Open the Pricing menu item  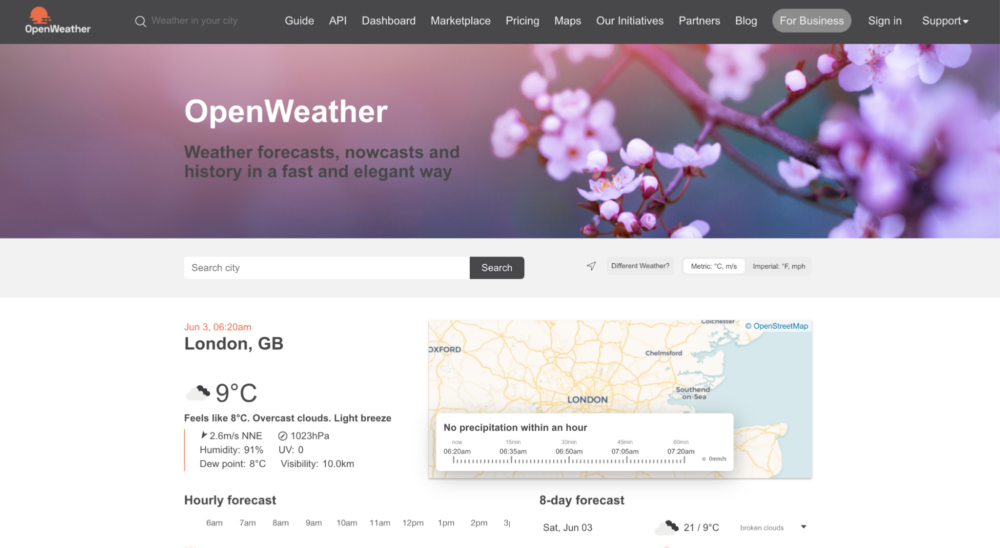pos(522,21)
